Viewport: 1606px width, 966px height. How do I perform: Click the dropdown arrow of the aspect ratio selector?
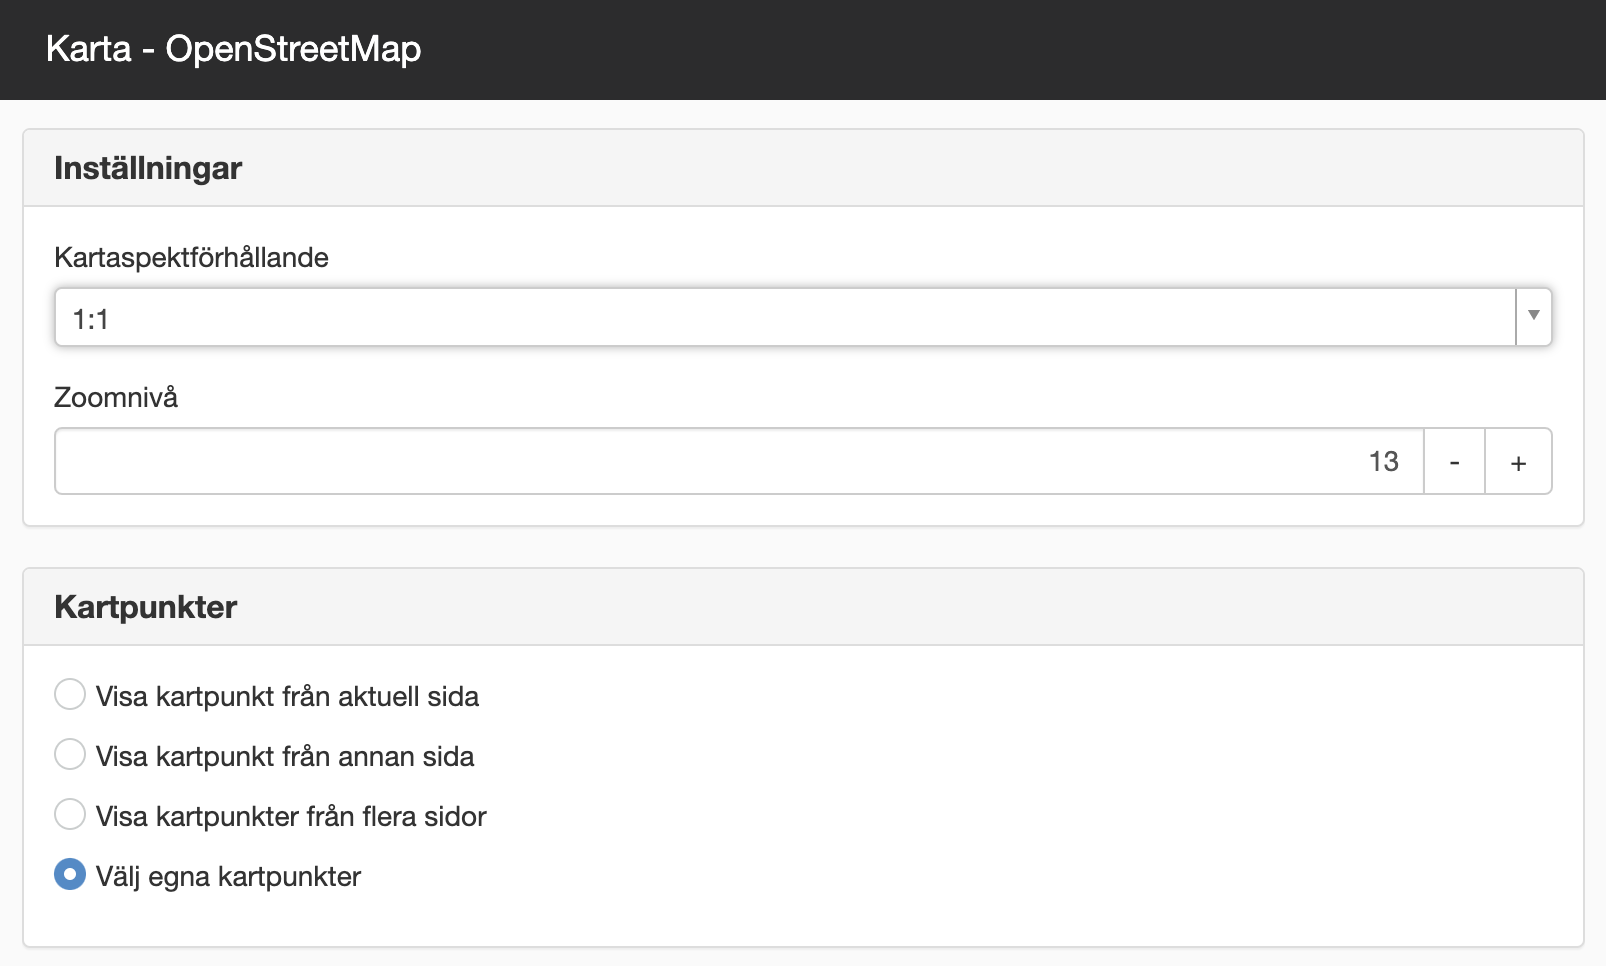1534,317
